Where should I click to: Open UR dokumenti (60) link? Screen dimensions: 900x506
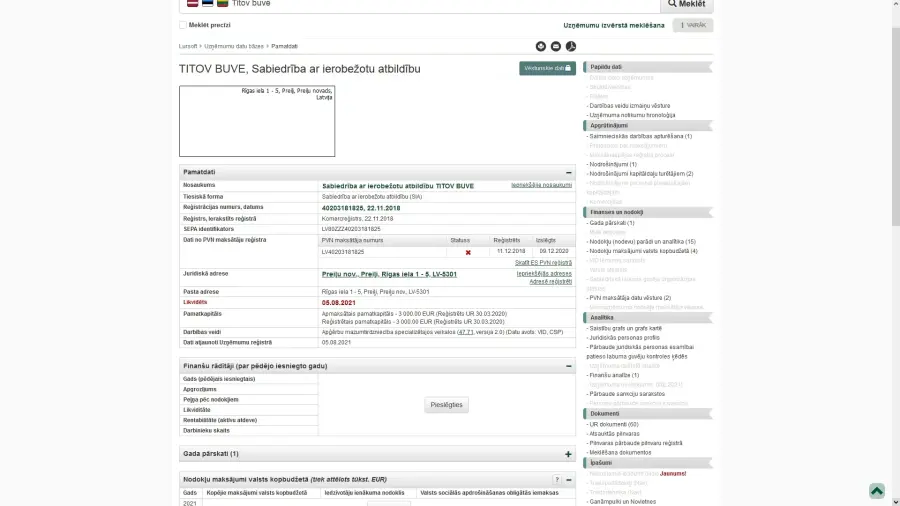tap(614, 425)
